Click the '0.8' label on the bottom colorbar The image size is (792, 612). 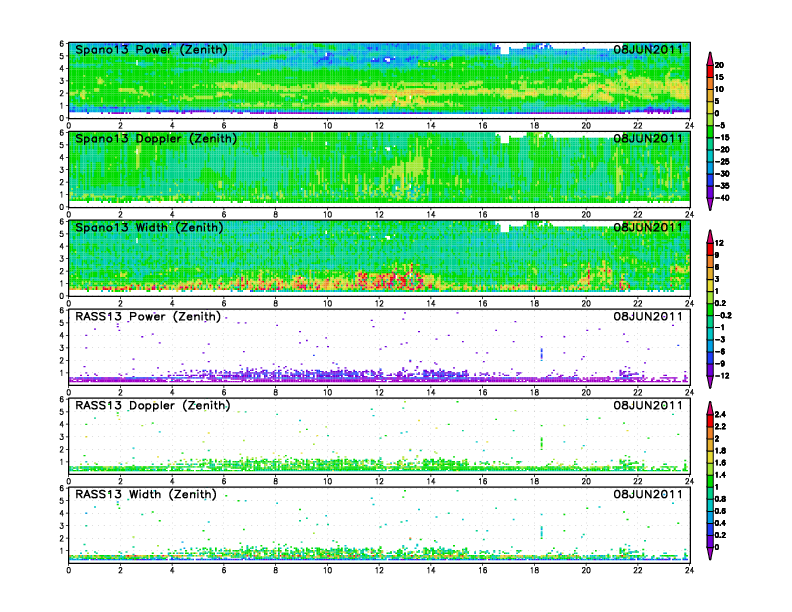[x=720, y=499]
